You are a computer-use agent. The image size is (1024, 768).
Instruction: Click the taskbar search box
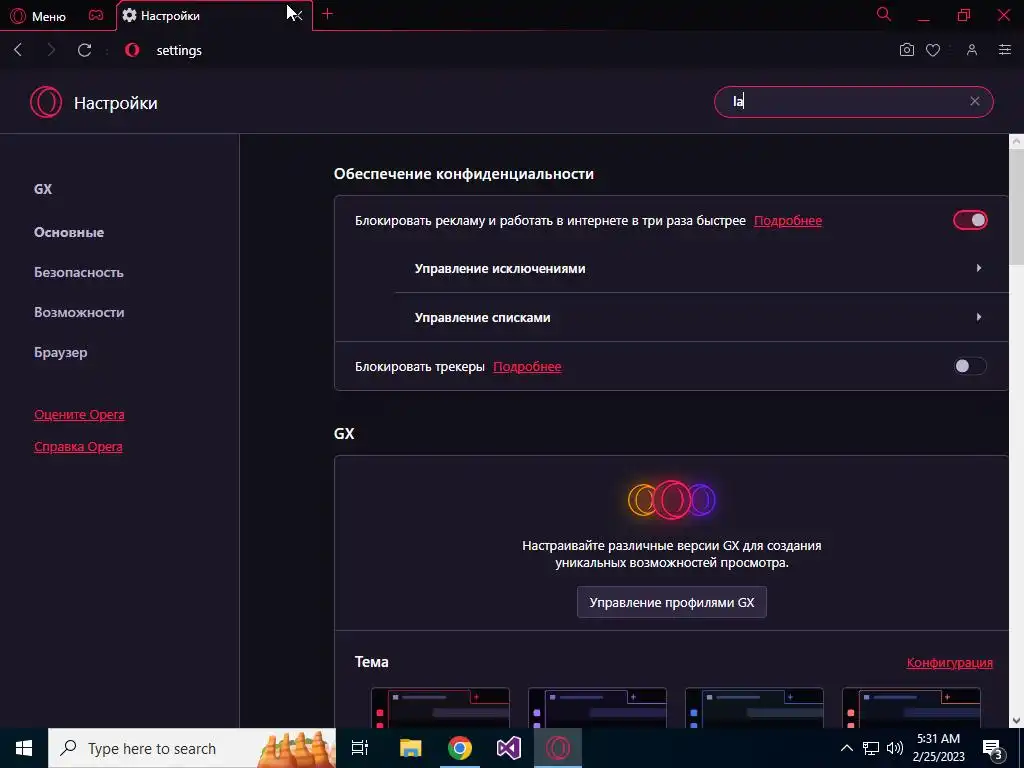click(x=192, y=748)
